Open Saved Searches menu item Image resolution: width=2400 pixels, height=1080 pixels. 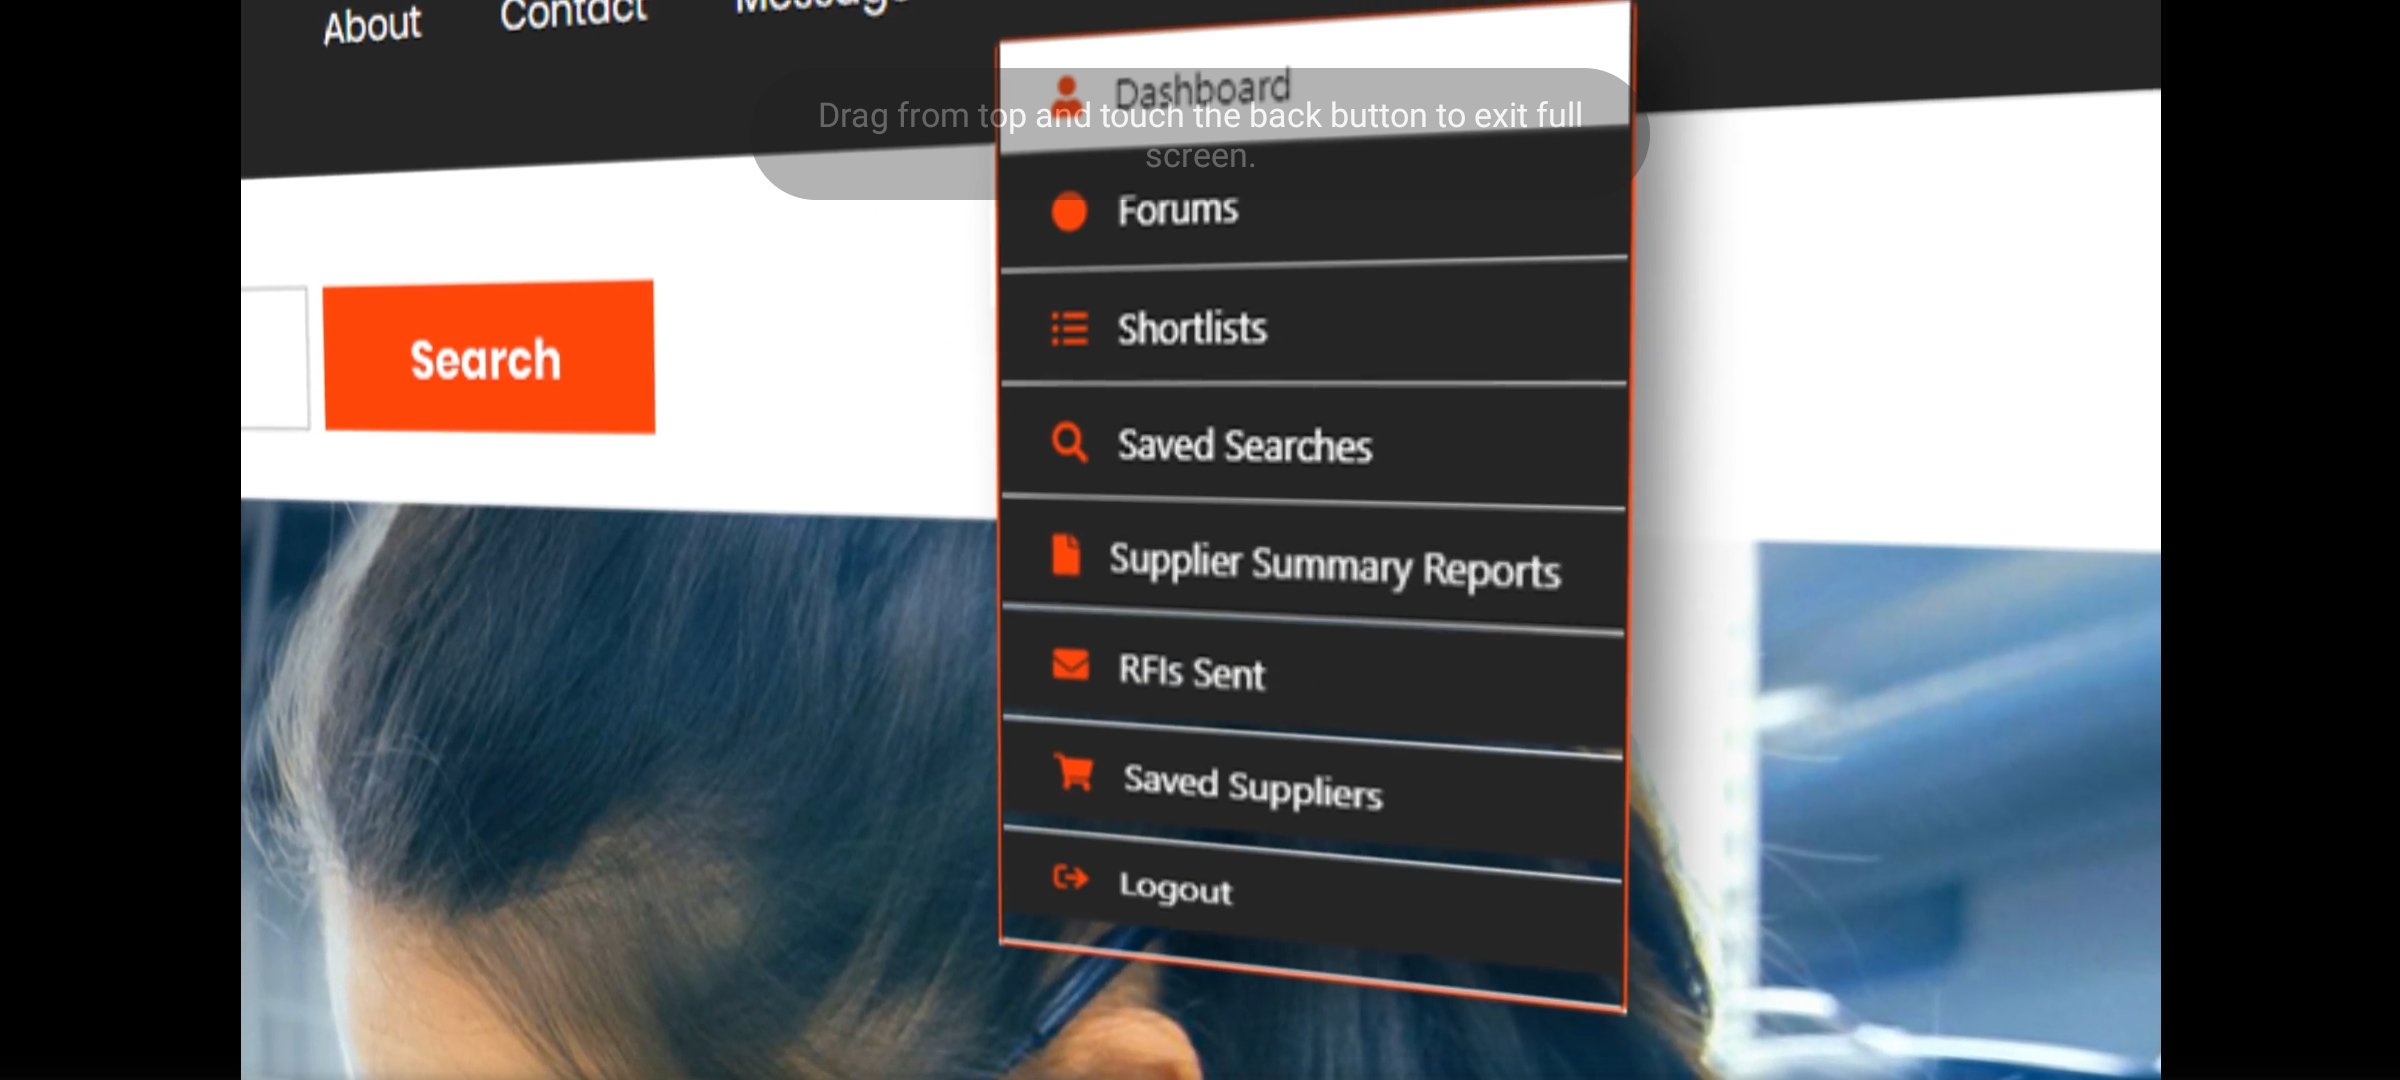(1245, 445)
